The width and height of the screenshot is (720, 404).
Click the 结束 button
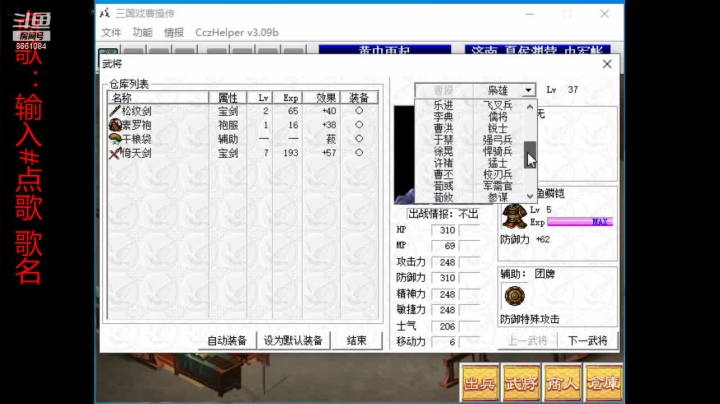point(356,341)
